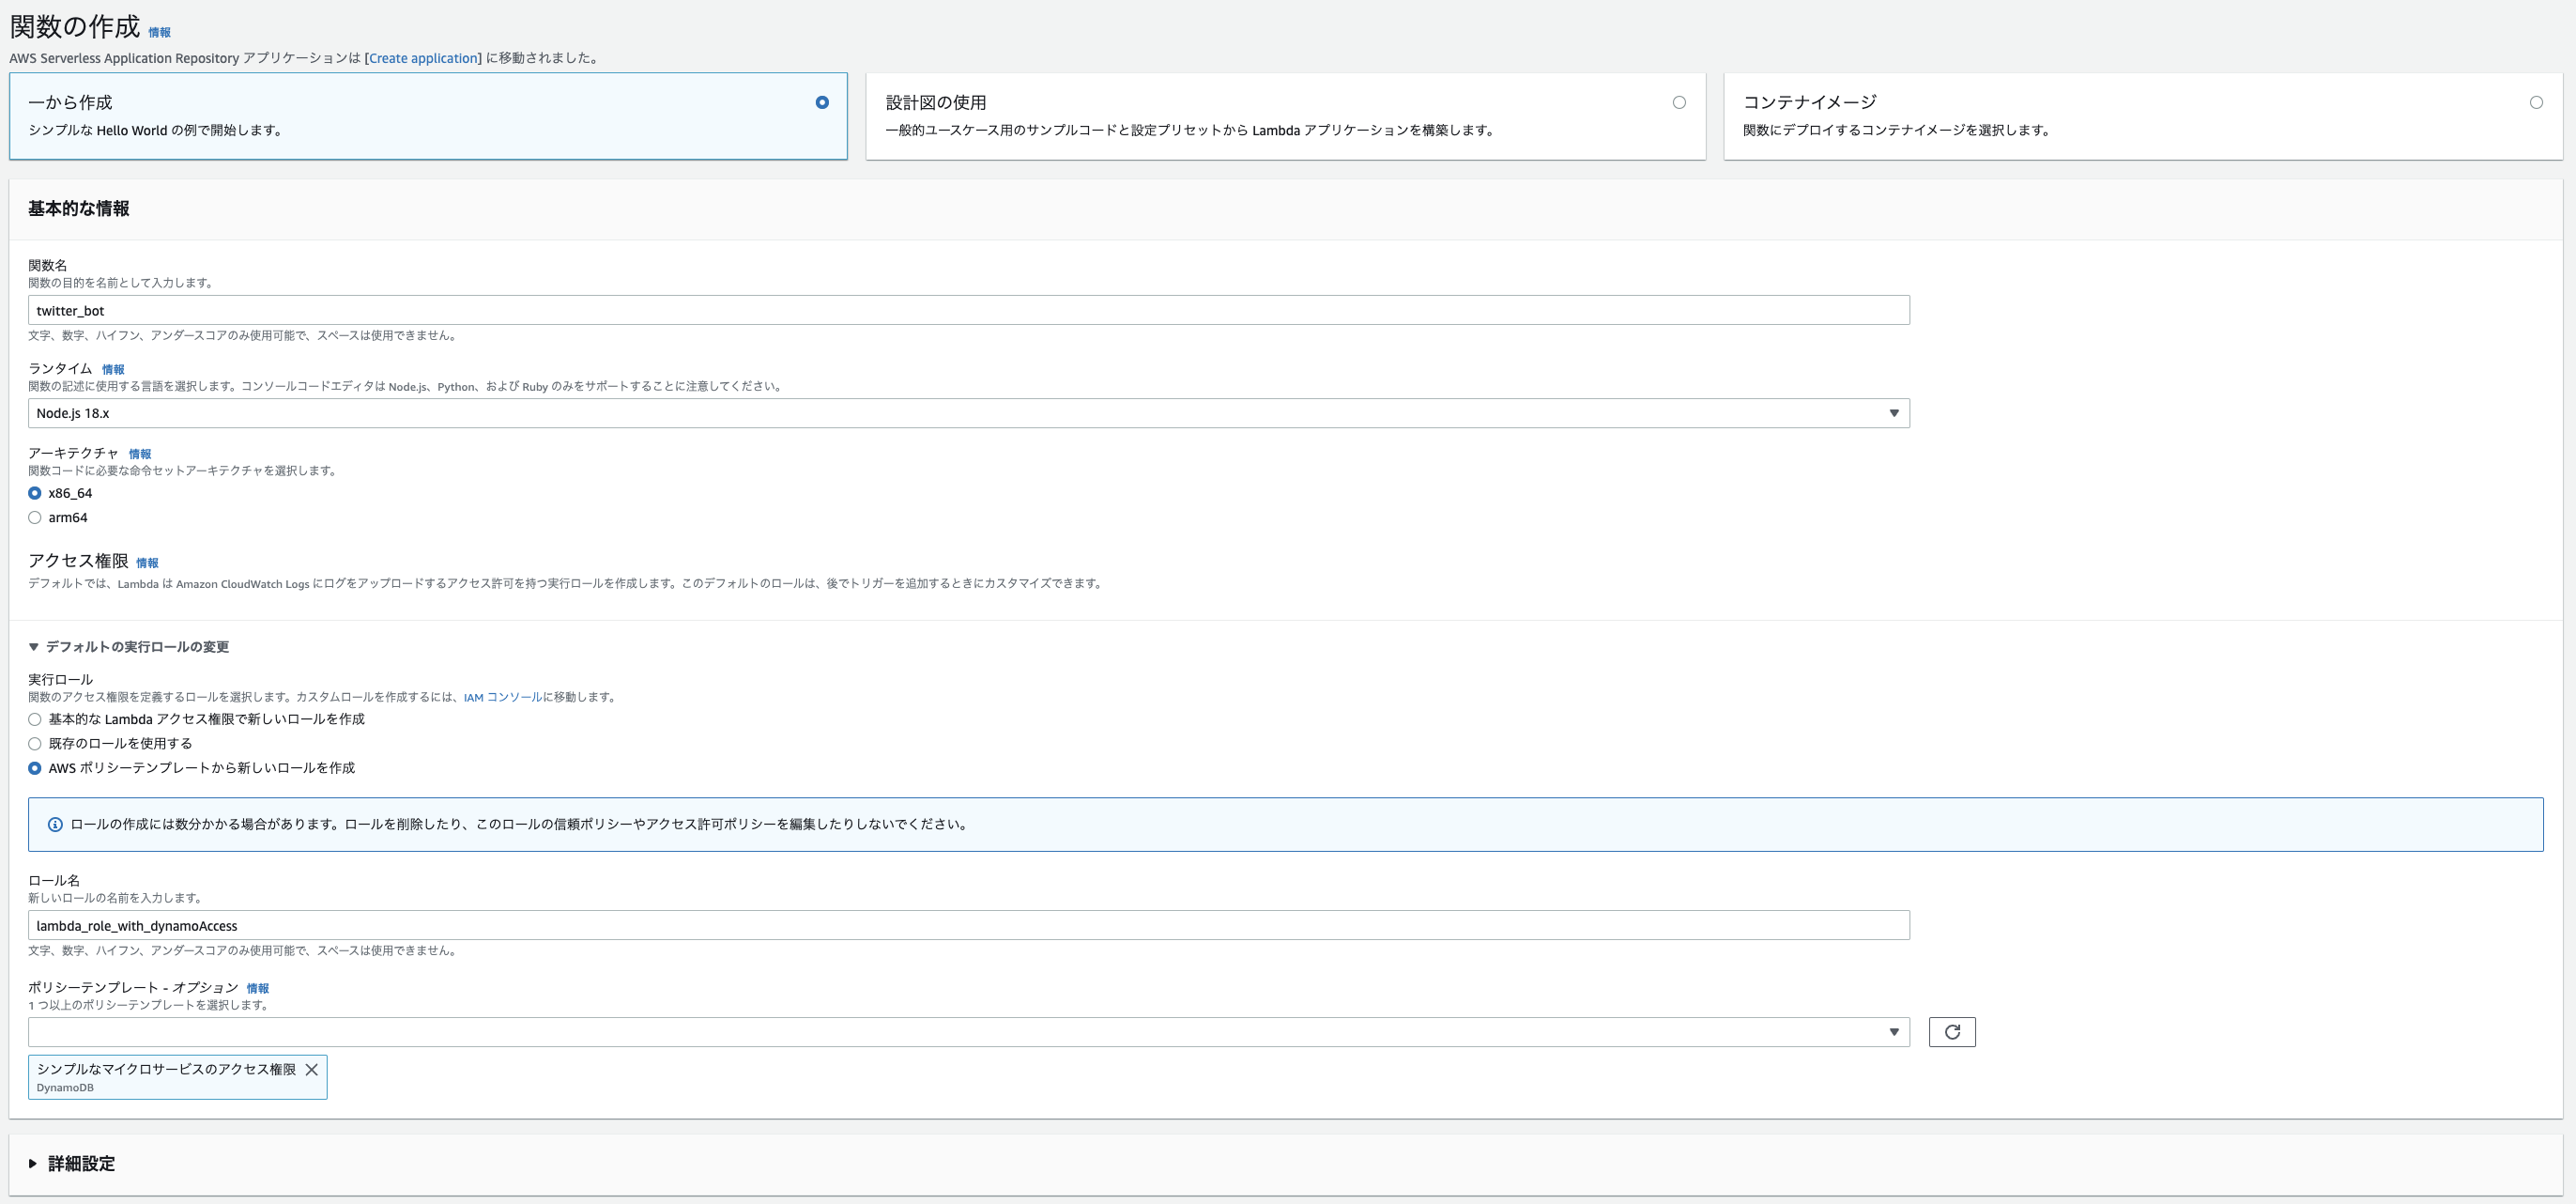Open the Create application link
Viewport: 2576px width, 1204px height.
point(423,58)
